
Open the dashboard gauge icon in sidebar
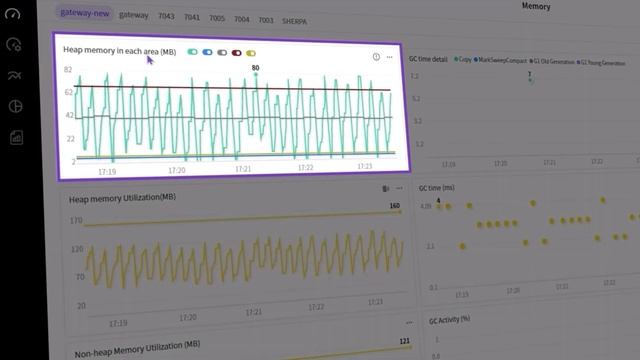(12, 14)
